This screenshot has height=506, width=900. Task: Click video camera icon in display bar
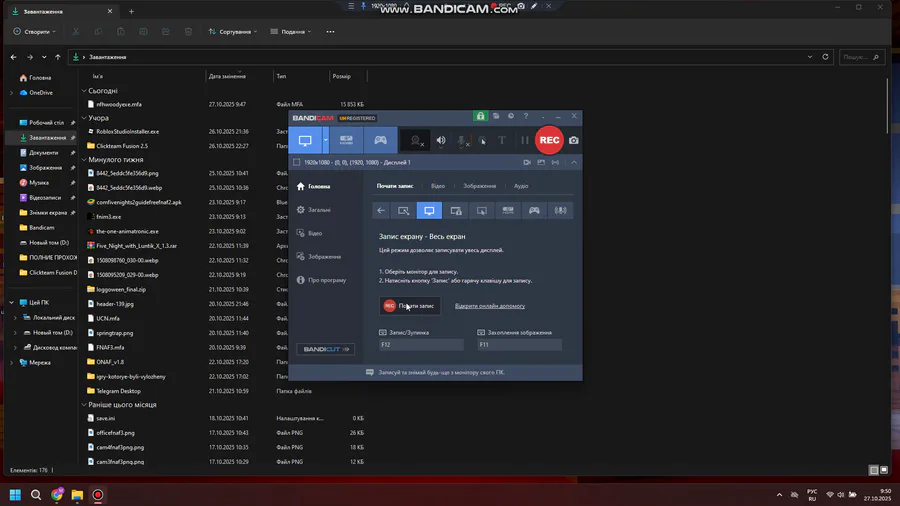point(527,162)
